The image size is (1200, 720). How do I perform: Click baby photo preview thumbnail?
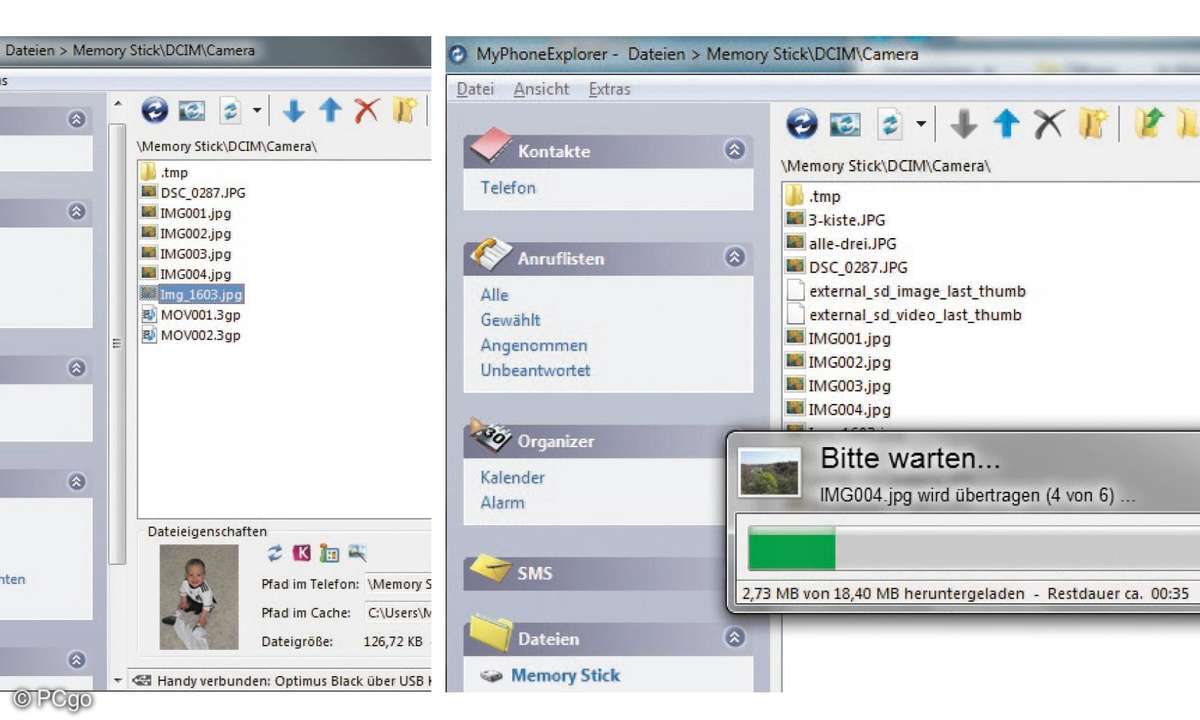click(200, 596)
